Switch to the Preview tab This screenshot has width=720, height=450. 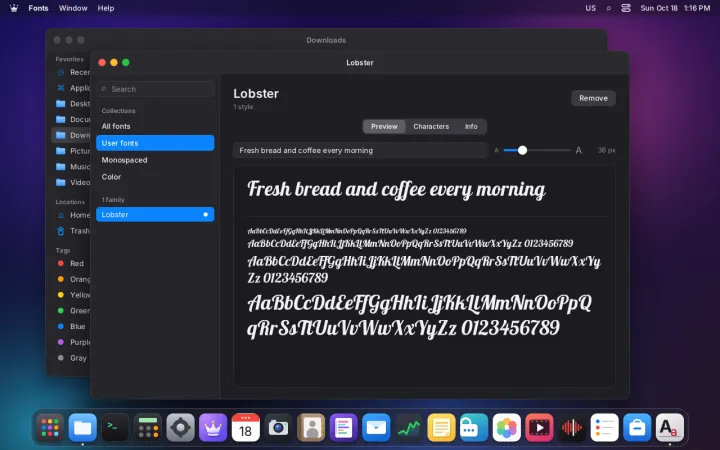coord(384,126)
